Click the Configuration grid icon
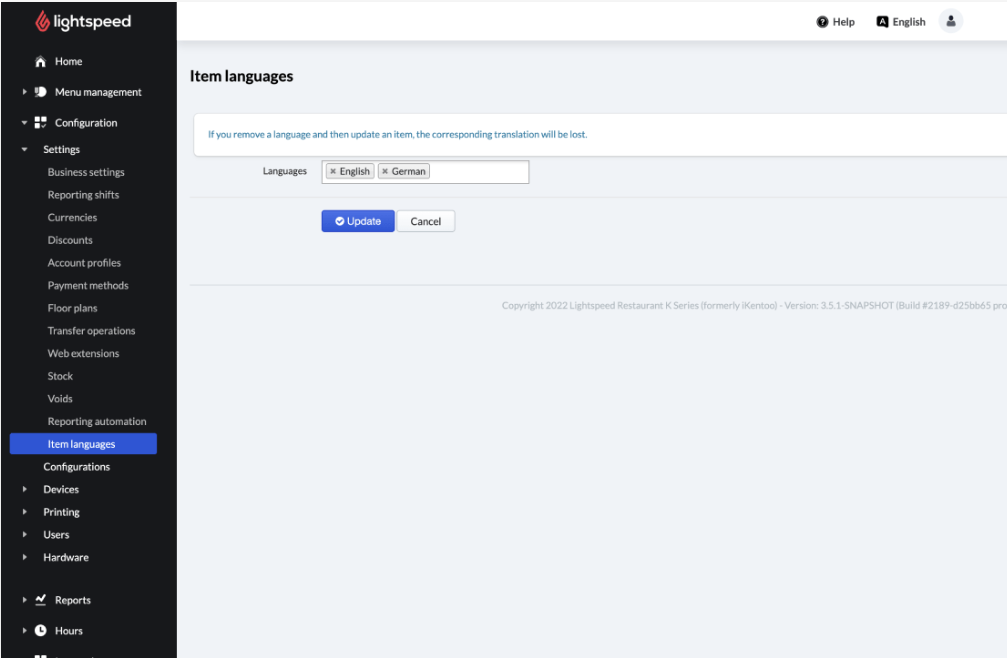This screenshot has height=658, width=1007. pos(41,123)
